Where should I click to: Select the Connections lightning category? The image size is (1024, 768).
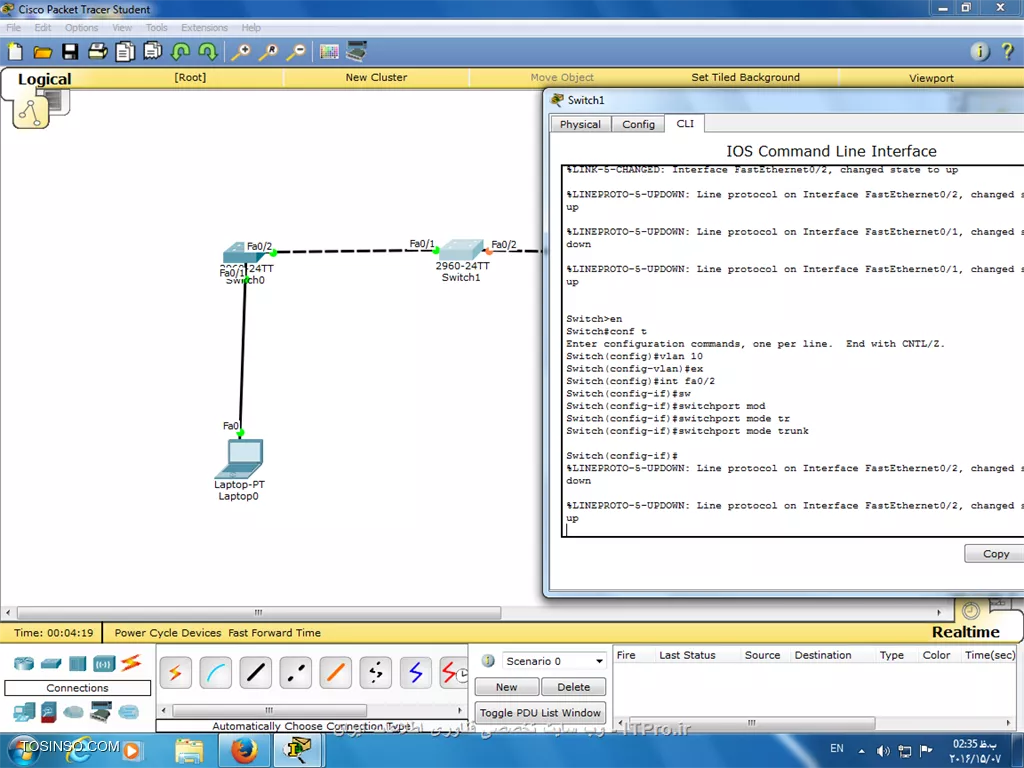[131, 663]
